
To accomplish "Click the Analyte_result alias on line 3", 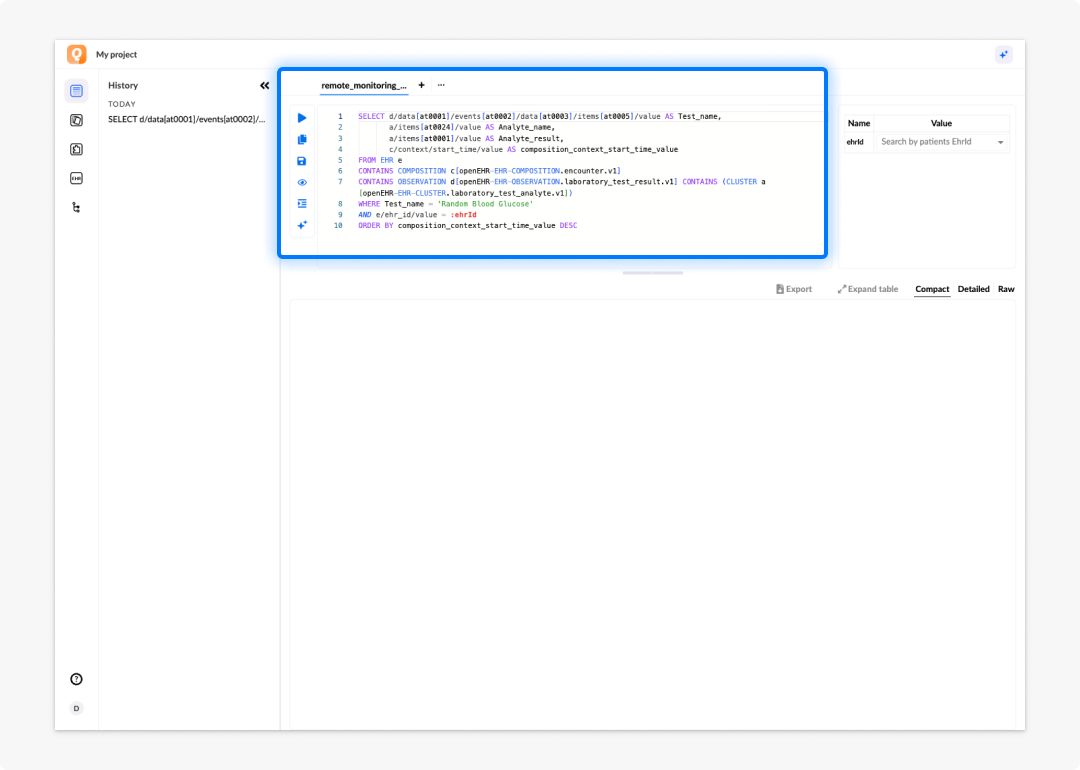I will (529, 138).
